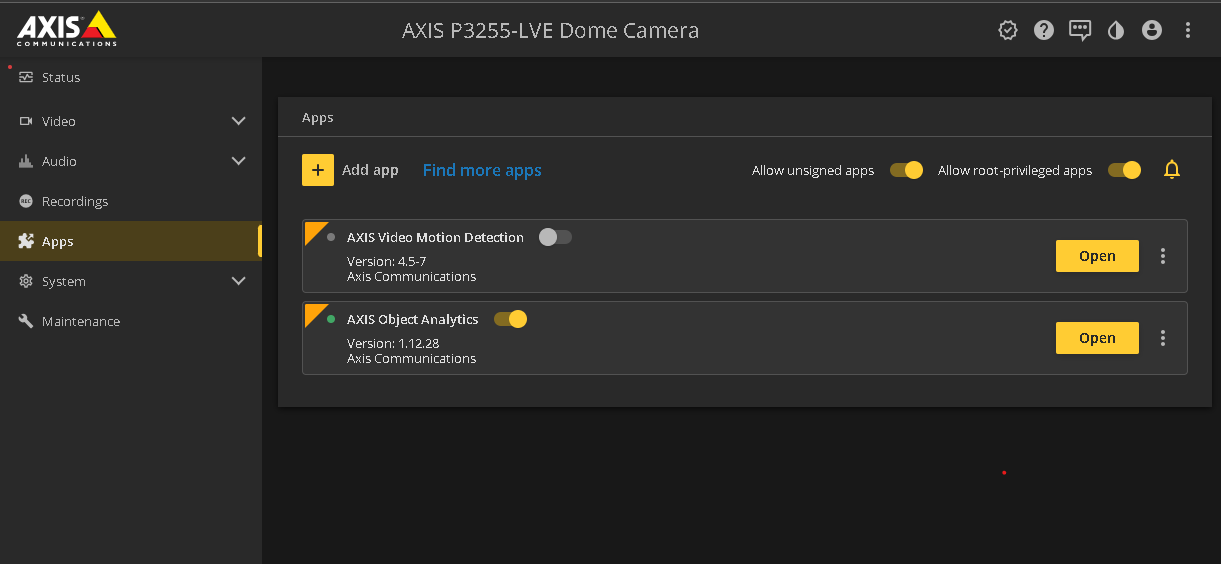Click the Maintenance wrench icon
Viewport: 1221px width, 564px height.
tap(26, 321)
